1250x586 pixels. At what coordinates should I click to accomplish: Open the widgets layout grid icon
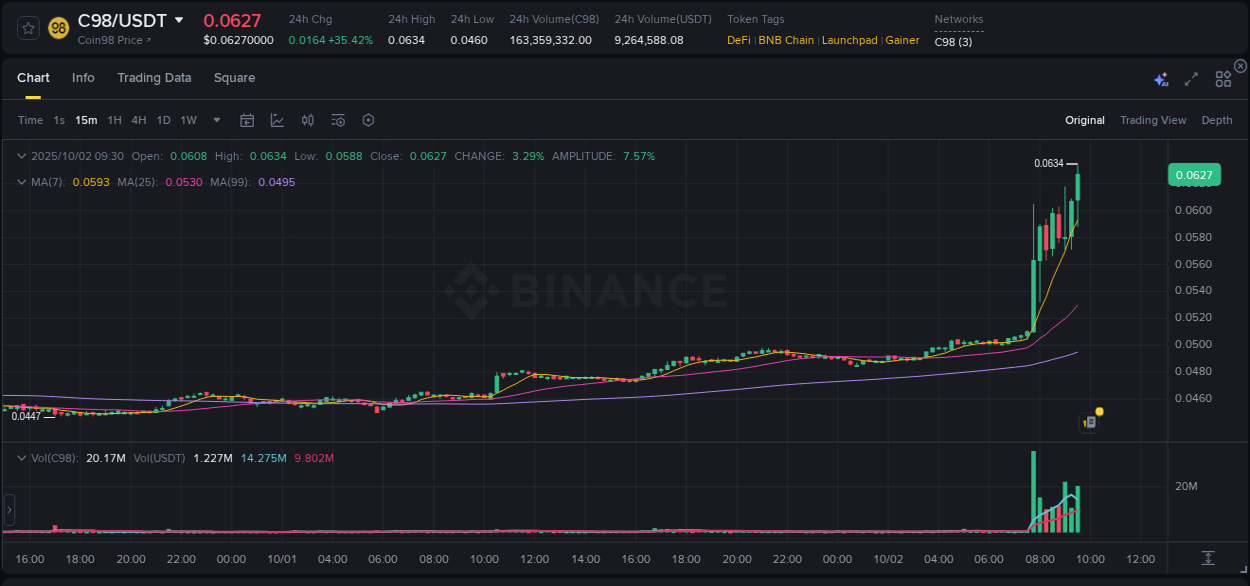tap(1223, 78)
